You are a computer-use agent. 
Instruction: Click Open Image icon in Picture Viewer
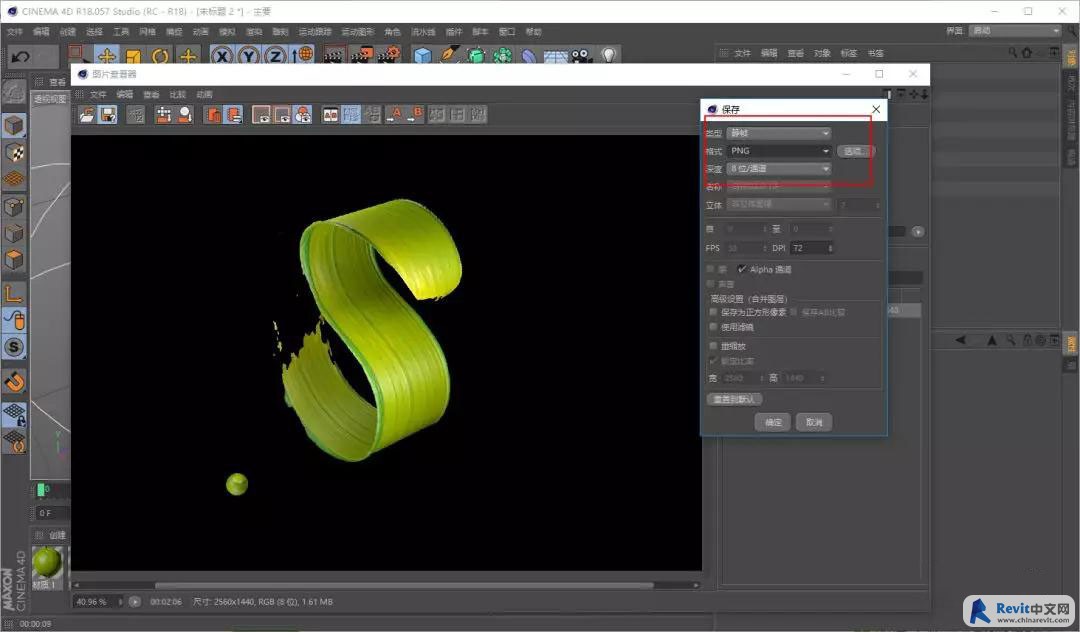tap(87, 115)
